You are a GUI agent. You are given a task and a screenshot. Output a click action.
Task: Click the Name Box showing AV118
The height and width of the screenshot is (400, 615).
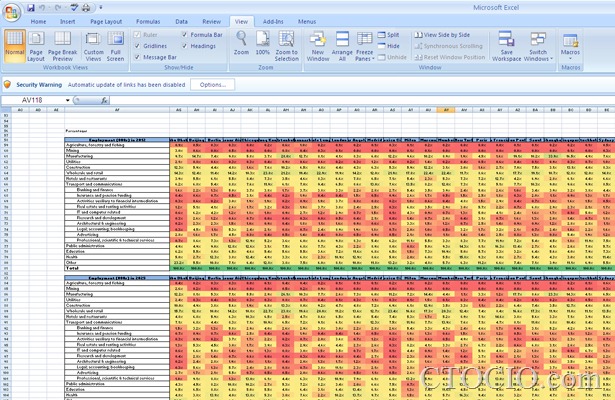pyautogui.click(x=40, y=101)
